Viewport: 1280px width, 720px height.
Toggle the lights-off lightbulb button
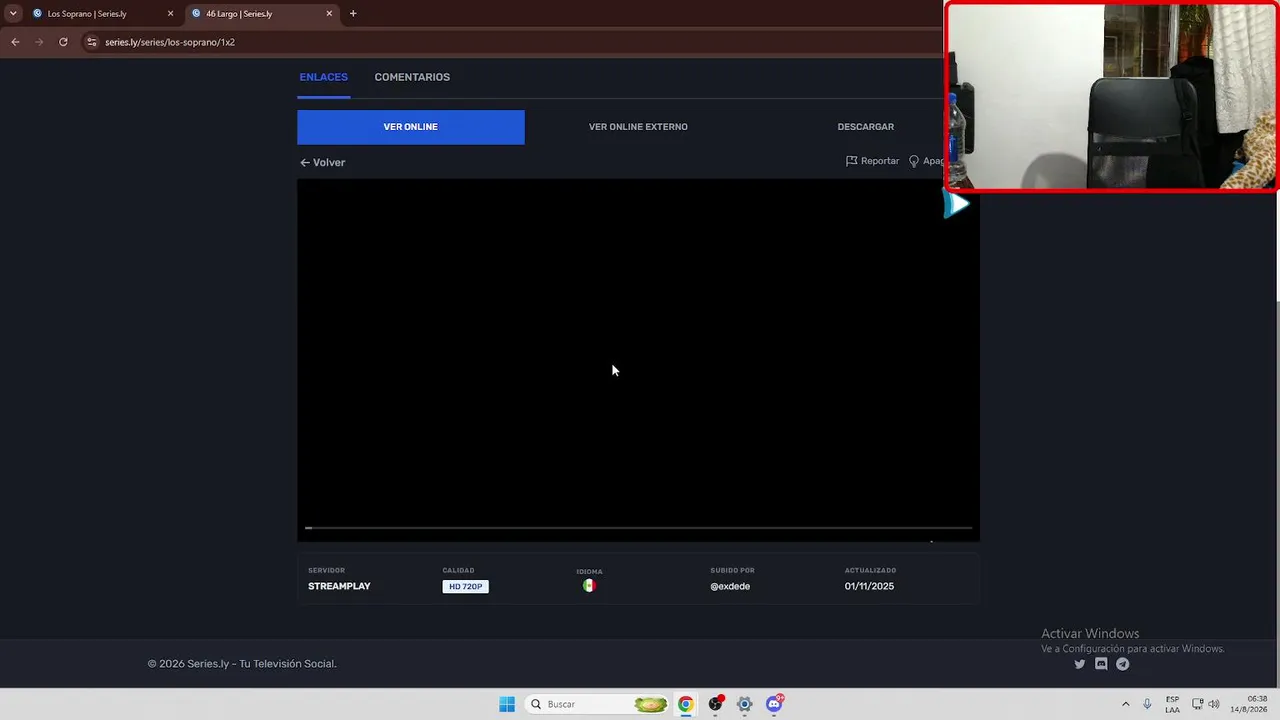click(914, 161)
